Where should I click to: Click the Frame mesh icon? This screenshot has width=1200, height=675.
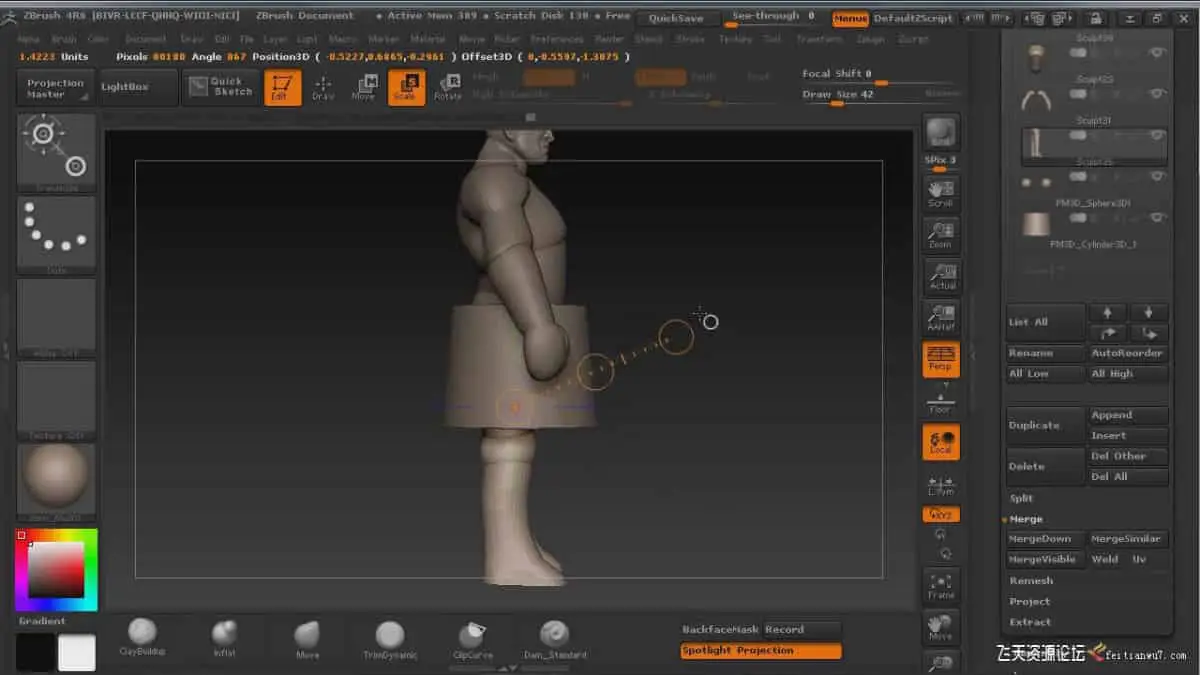(940, 585)
